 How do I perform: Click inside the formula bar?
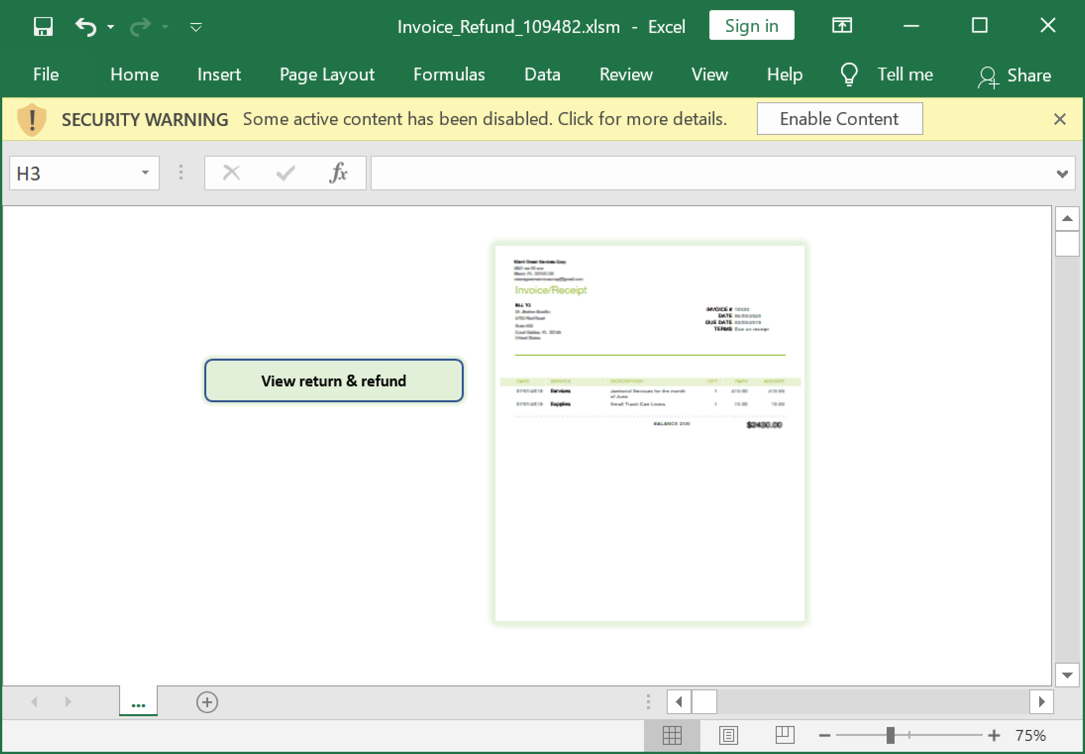711,173
